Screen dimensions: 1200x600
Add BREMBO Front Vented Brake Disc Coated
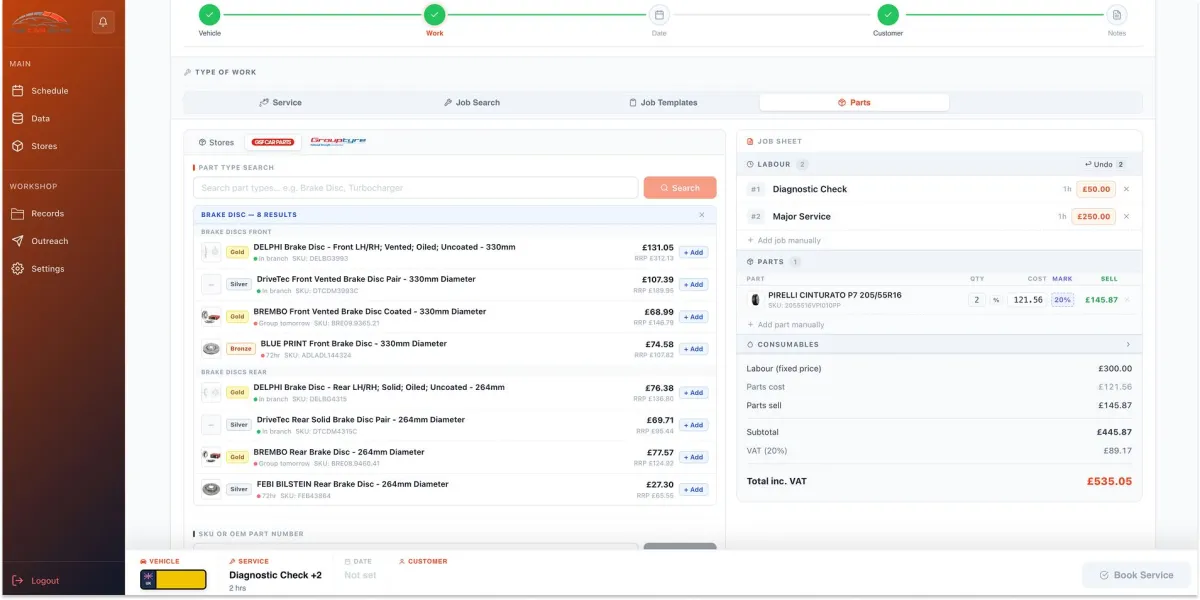tap(693, 317)
